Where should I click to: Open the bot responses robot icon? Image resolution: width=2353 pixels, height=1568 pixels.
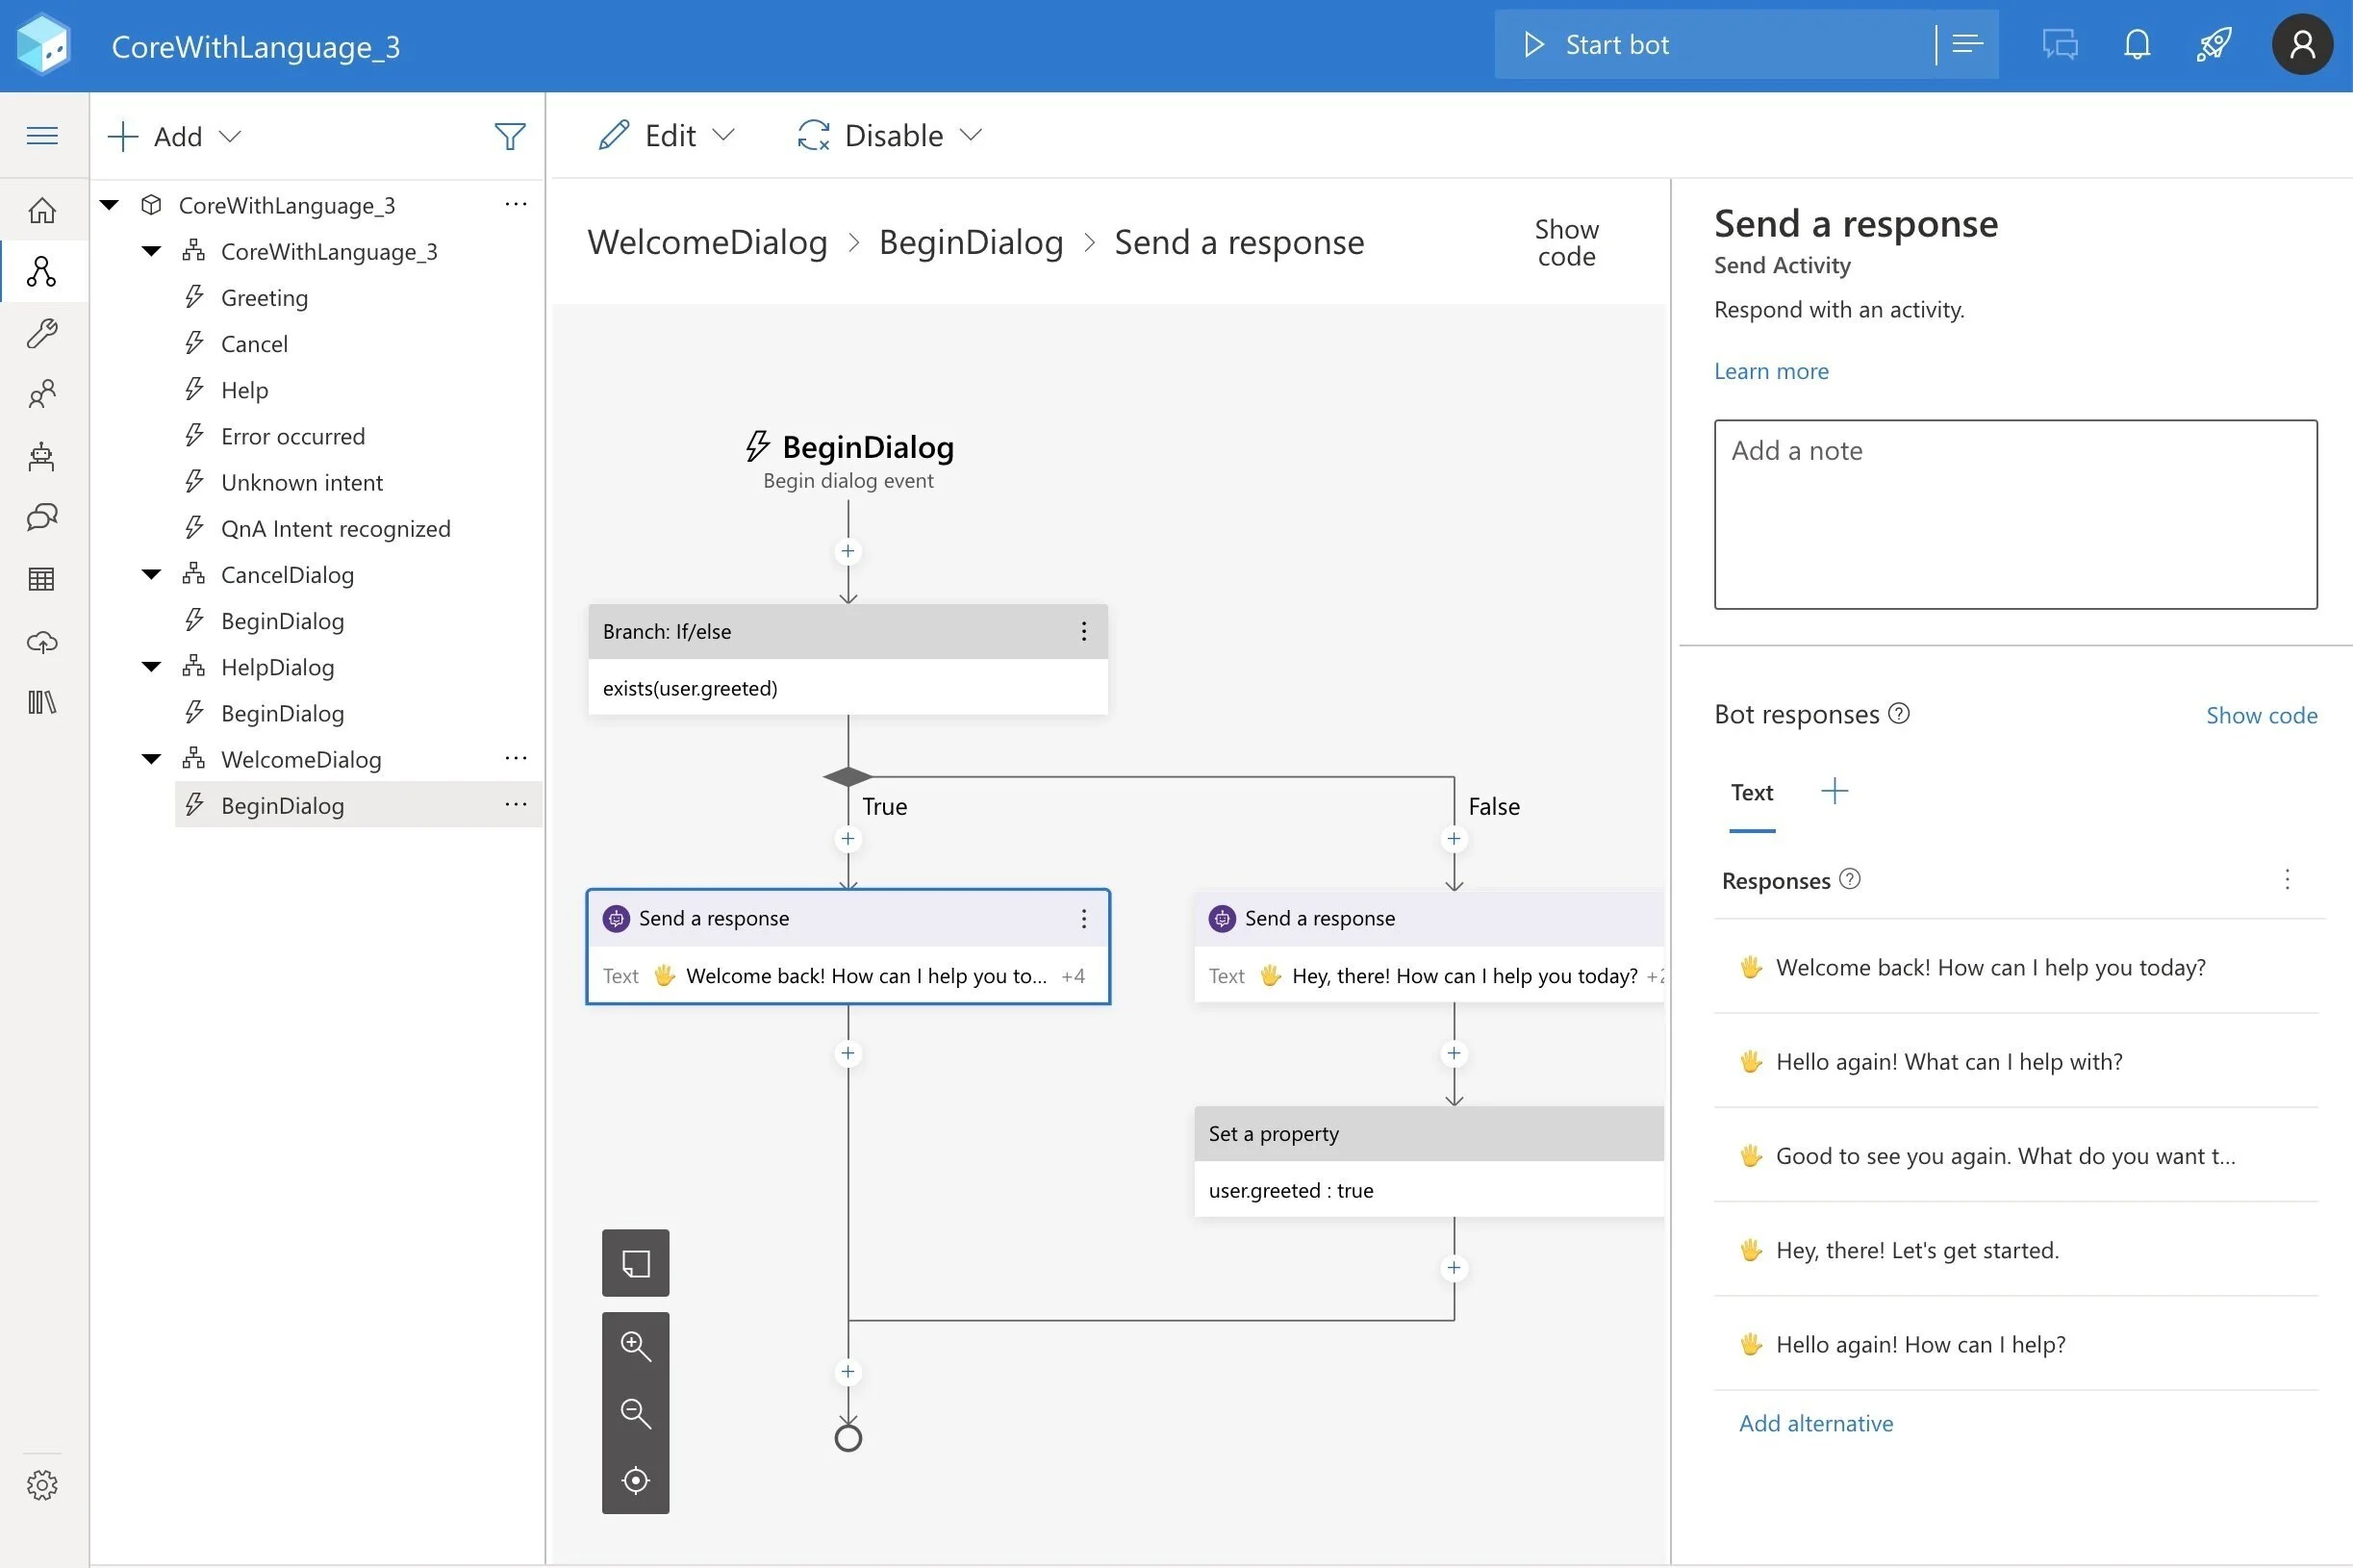click(42, 456)
